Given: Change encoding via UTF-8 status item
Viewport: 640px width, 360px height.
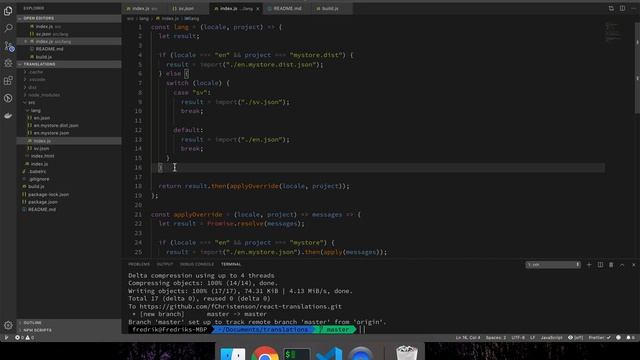Looking at the screenshot, I should [x=518, y=338].
